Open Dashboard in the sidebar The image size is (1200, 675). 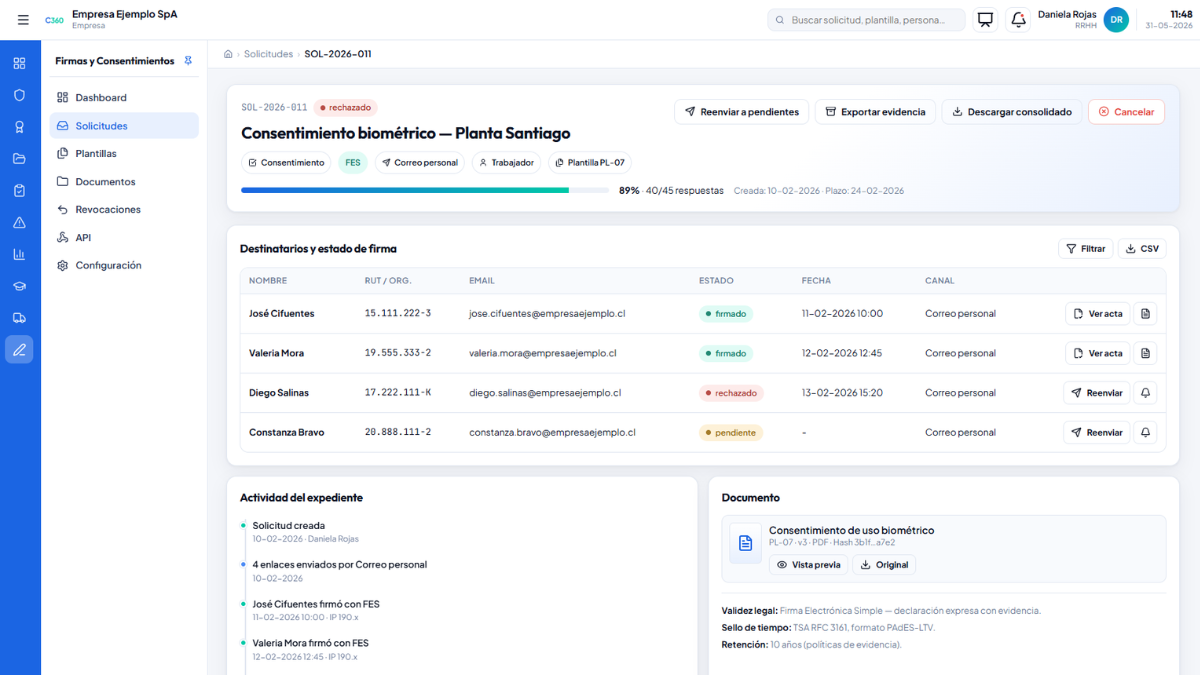pos(124,98)
